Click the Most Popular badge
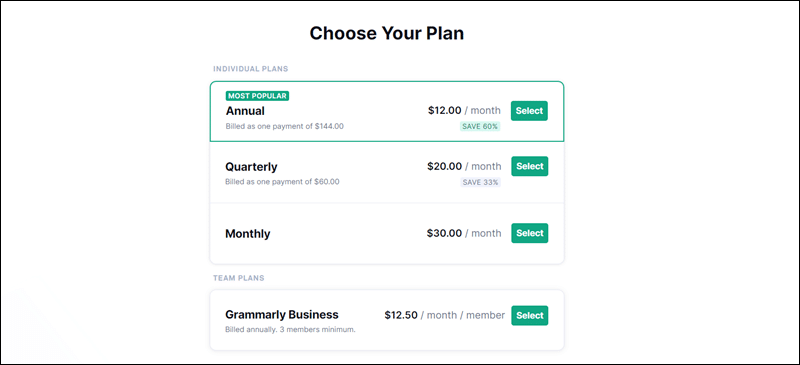 (257, 96)
